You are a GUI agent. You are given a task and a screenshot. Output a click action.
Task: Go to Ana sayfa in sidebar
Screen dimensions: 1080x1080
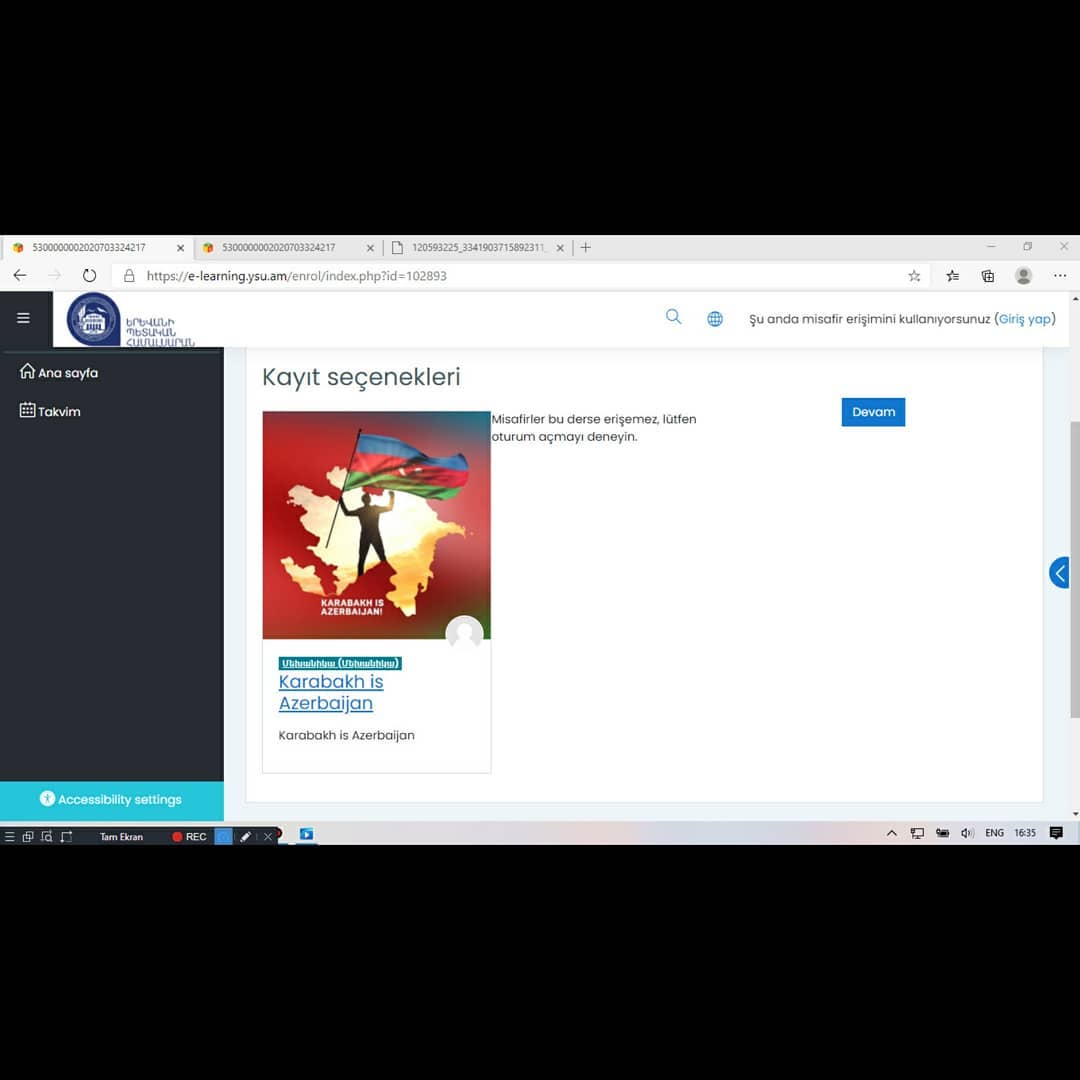coord(59,372)
